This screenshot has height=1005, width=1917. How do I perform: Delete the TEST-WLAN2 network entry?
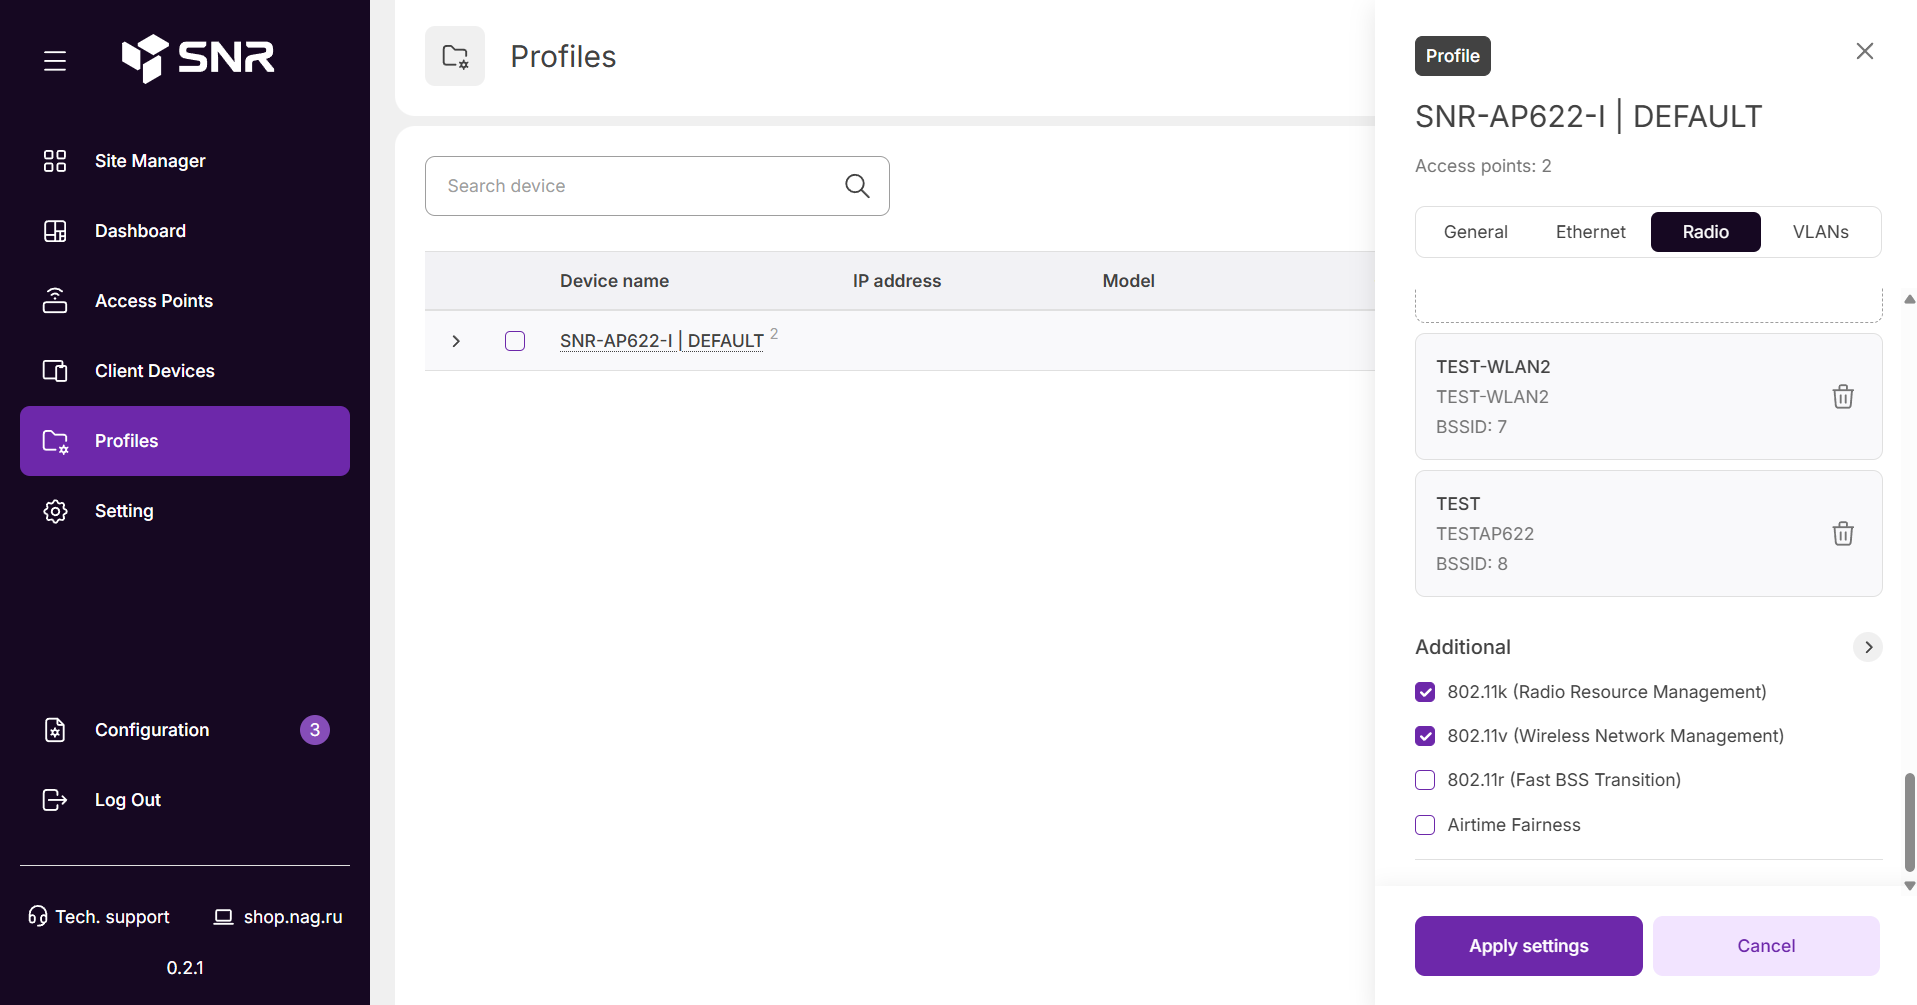[1843, 396]
